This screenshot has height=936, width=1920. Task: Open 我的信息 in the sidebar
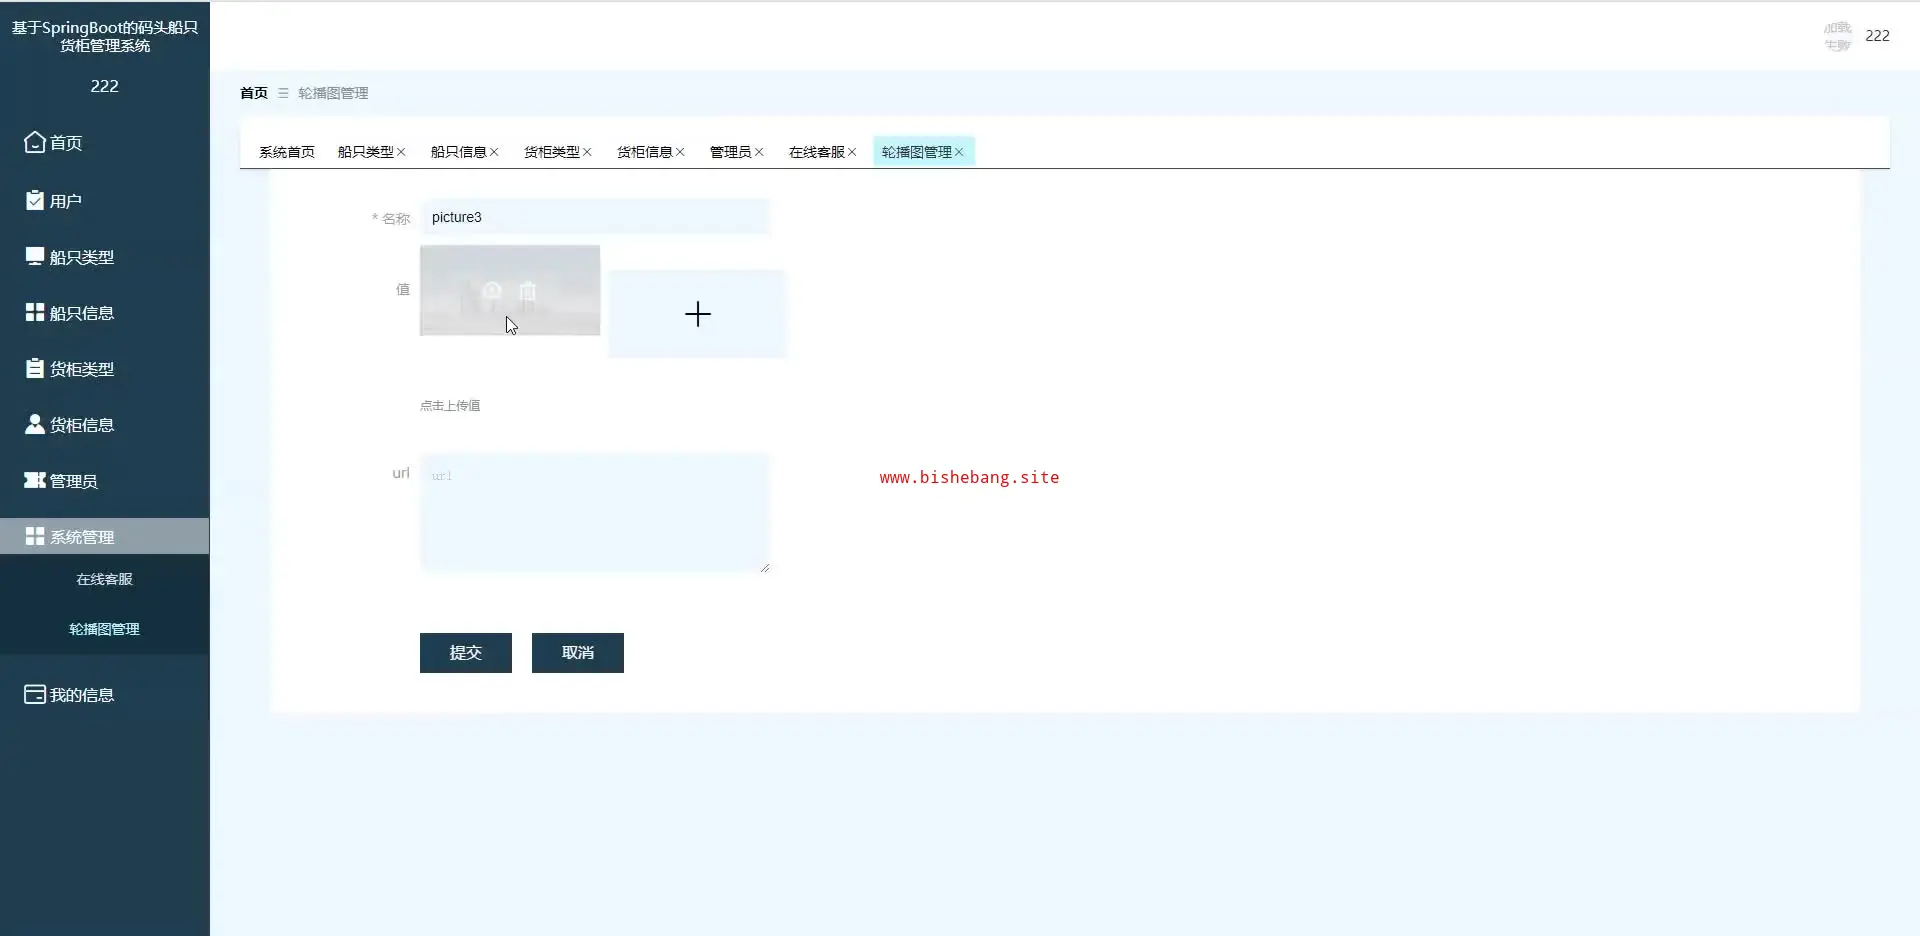[104, 694]
